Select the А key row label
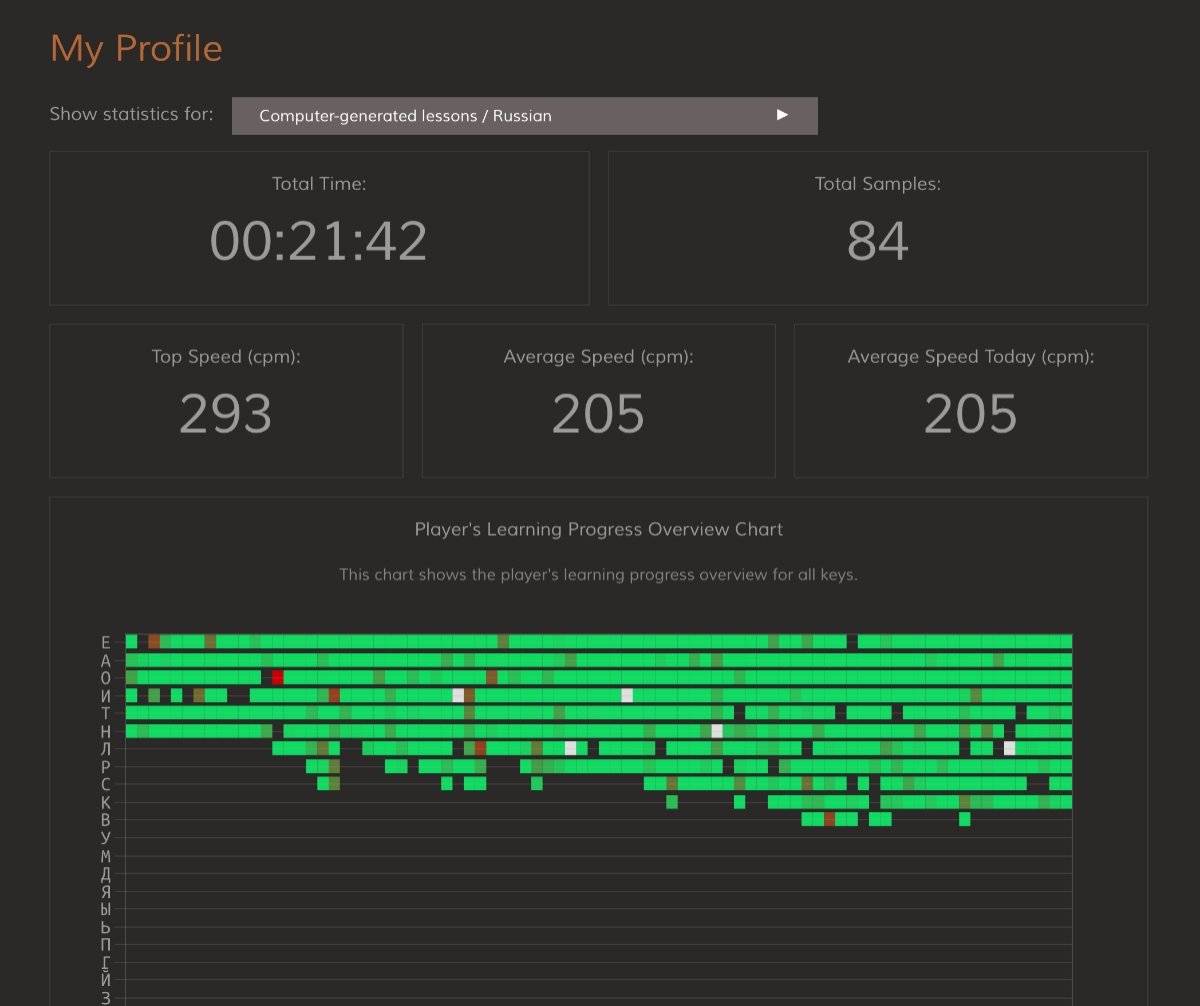The image size is (1200, 1006). click(106, 660)
